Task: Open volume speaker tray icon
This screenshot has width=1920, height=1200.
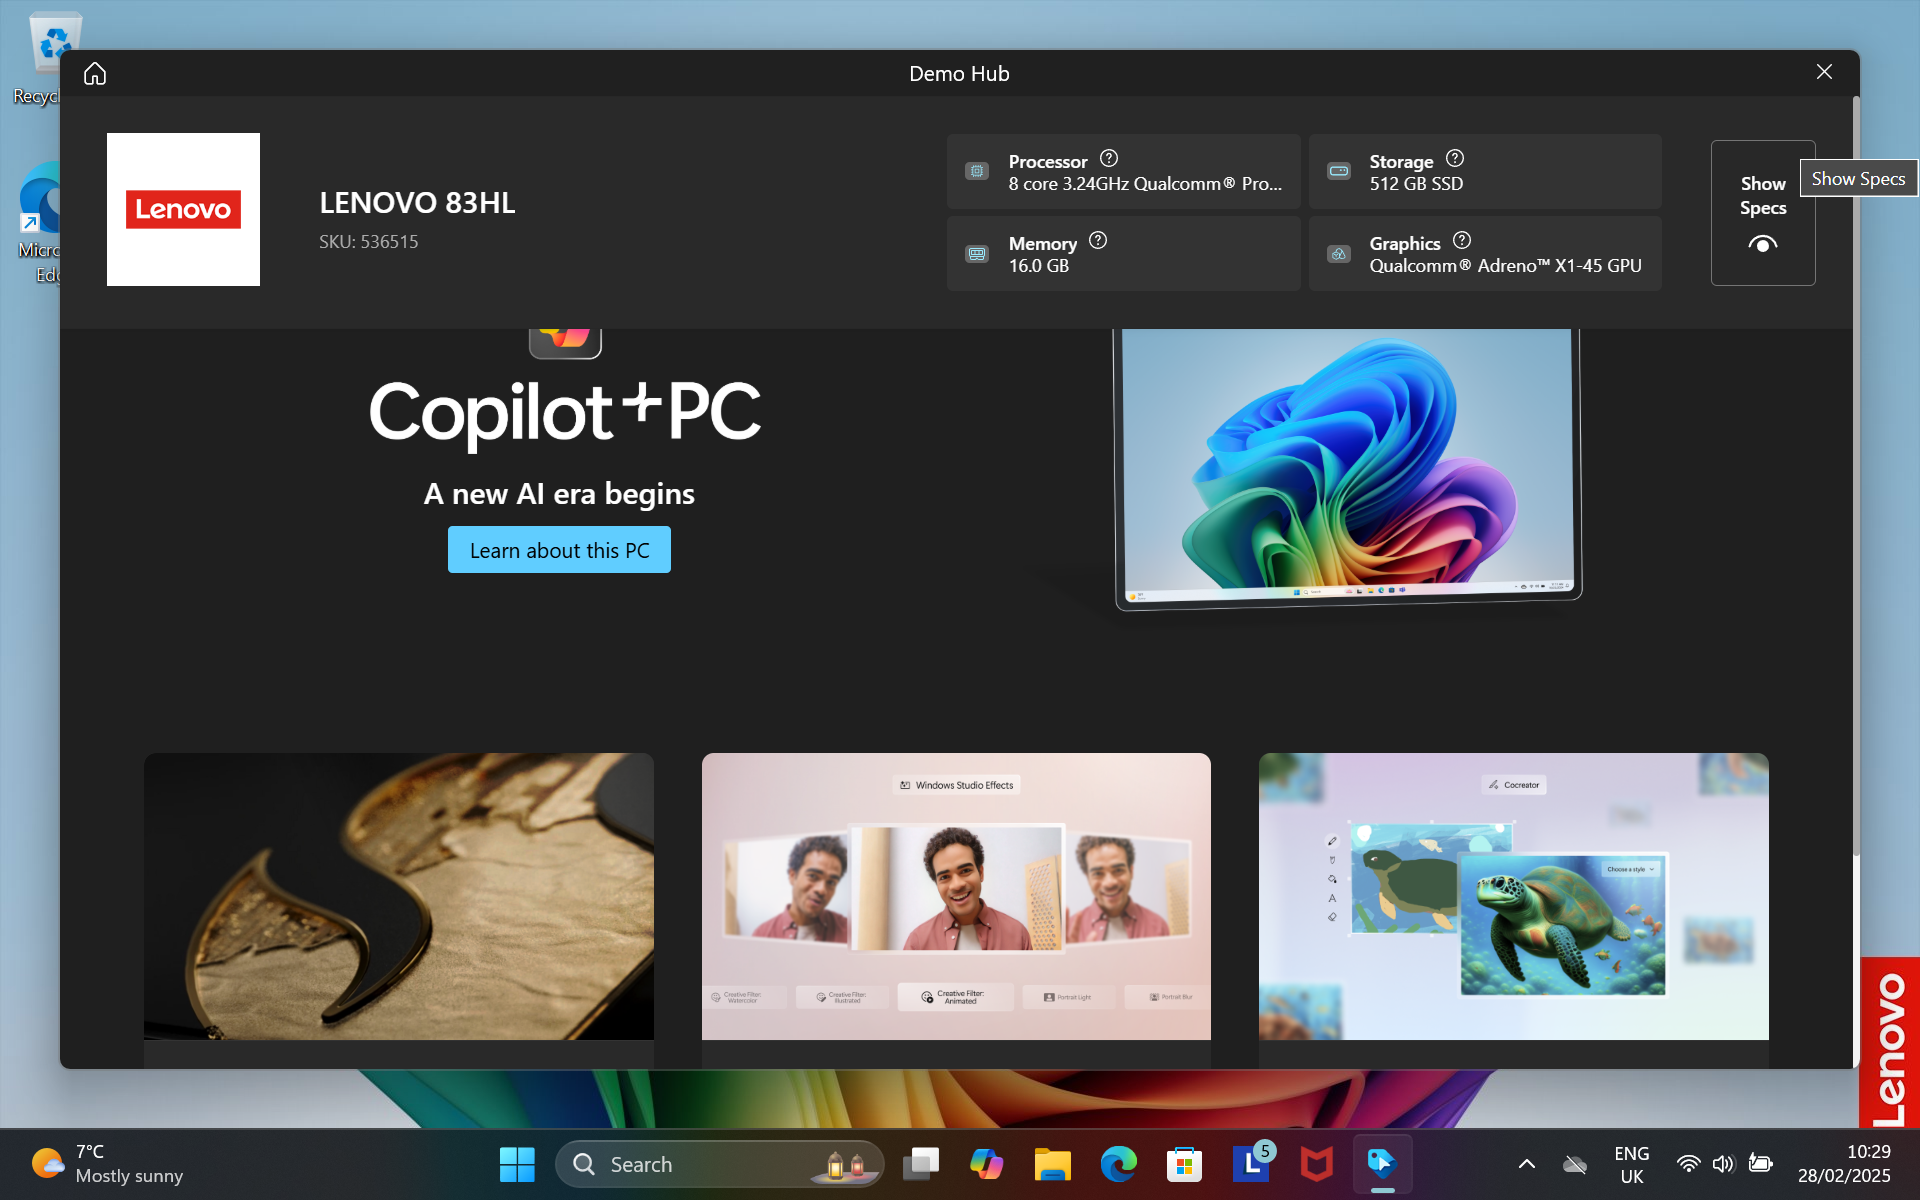Action: point(1723,1164)
